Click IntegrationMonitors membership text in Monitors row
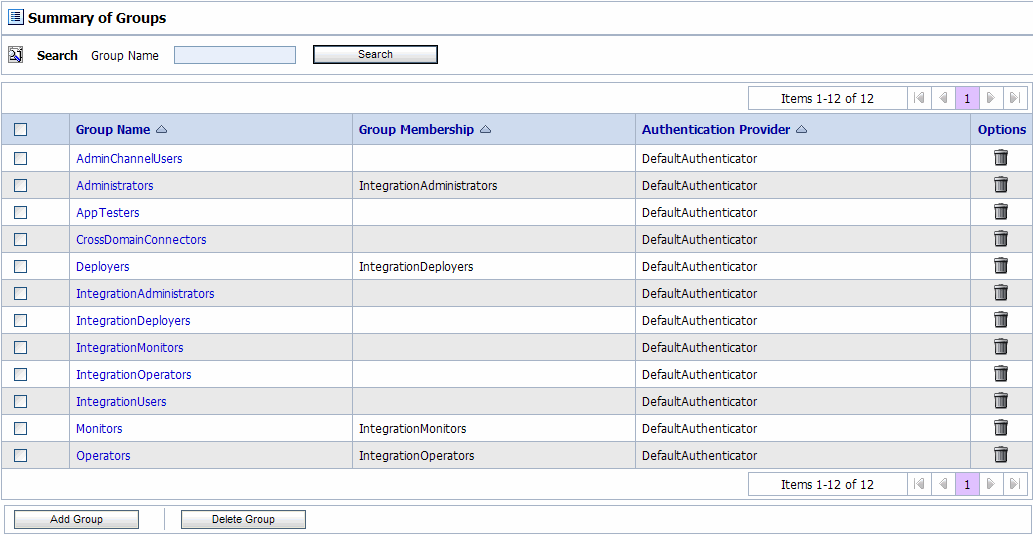 pos(412,428)
